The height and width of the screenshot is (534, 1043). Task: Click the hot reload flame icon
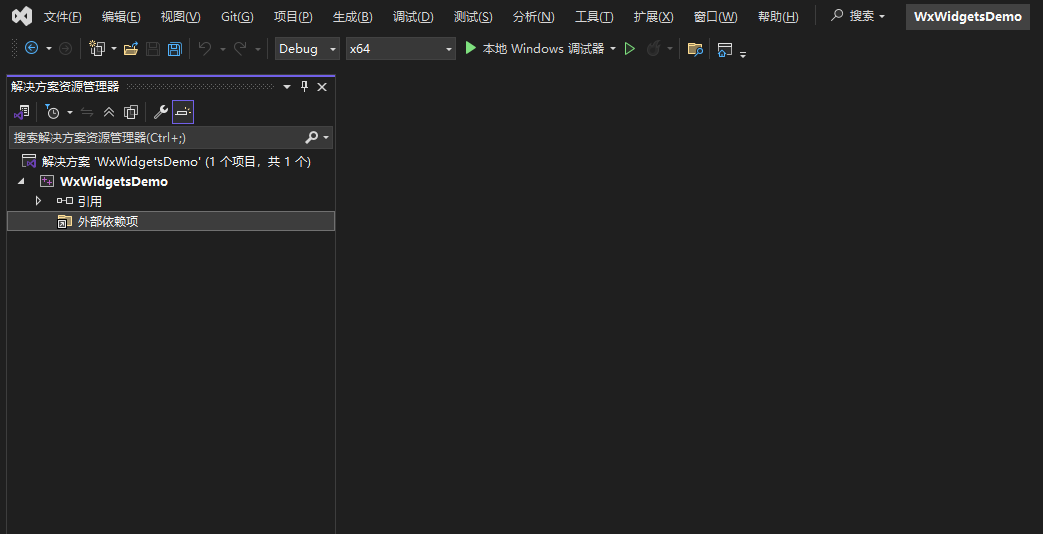click(x=653, y=49)
